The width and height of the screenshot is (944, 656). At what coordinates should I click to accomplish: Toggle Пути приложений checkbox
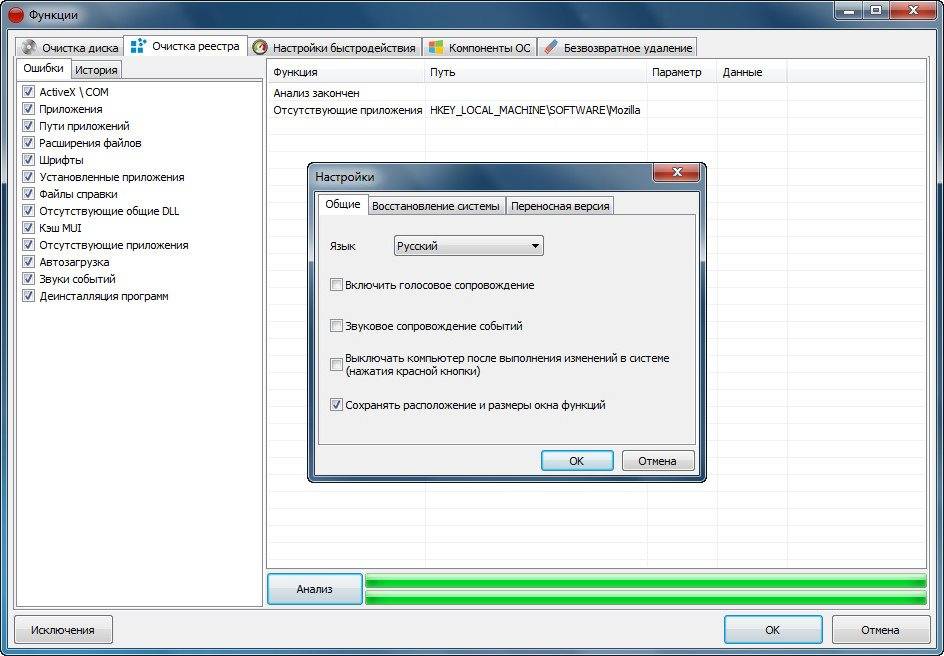coord(28,126)
